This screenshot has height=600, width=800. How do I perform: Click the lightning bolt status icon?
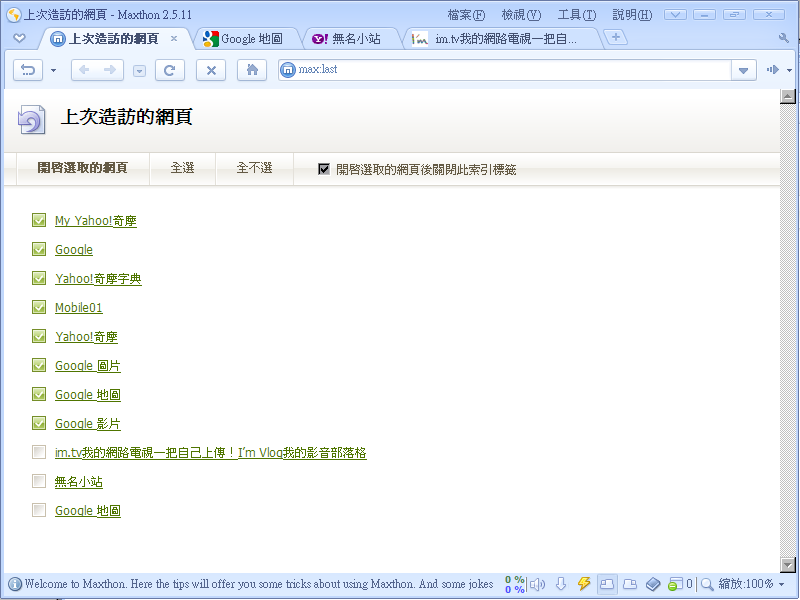[x=584, y=584]
